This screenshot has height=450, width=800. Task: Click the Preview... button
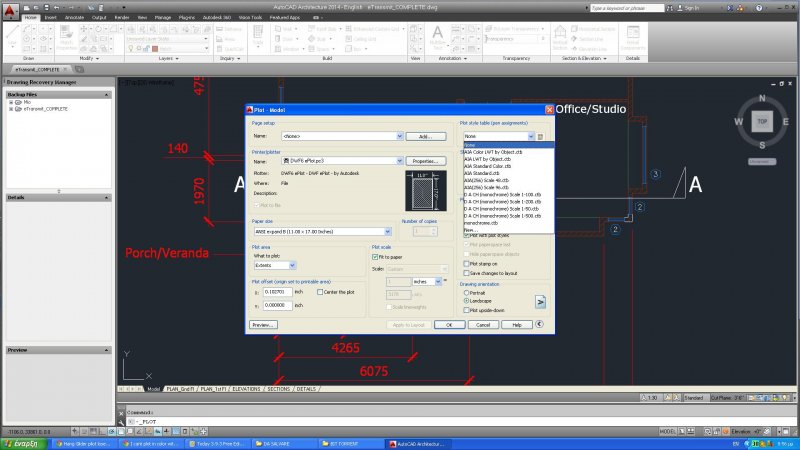tap(263, 324)
